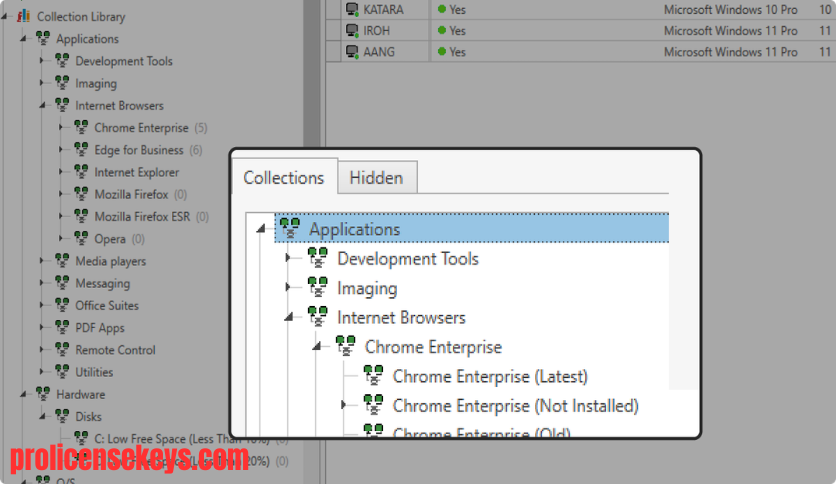Collapse Applications in the Collections popup
The image size is (836, 484).
tap(261, 229)
